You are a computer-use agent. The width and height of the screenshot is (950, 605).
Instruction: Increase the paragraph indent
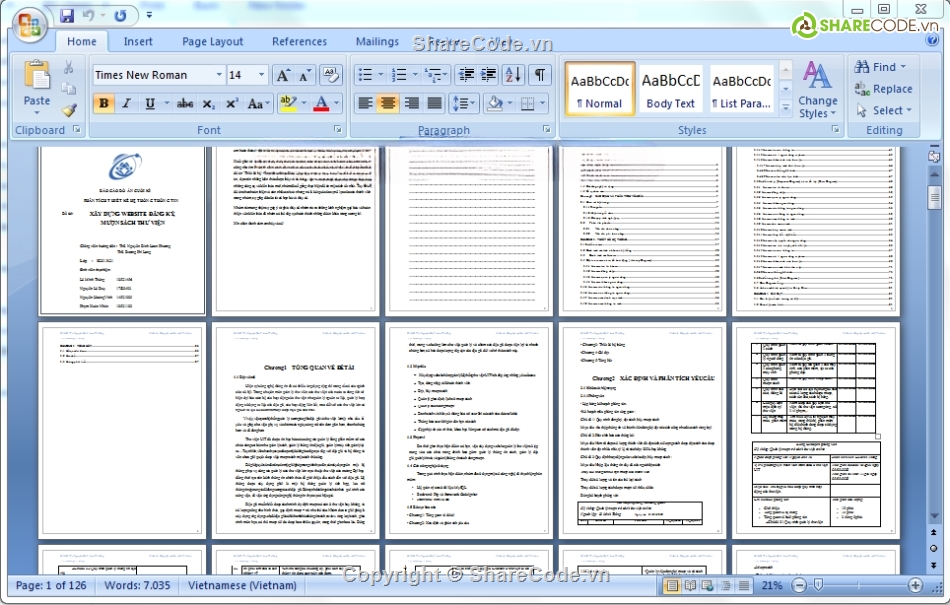tap(489, 75)
